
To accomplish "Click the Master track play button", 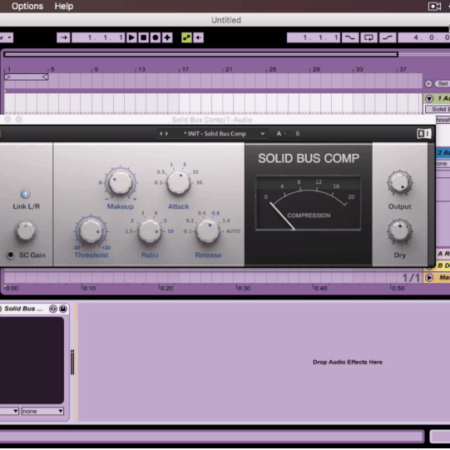I will point(429,277).
